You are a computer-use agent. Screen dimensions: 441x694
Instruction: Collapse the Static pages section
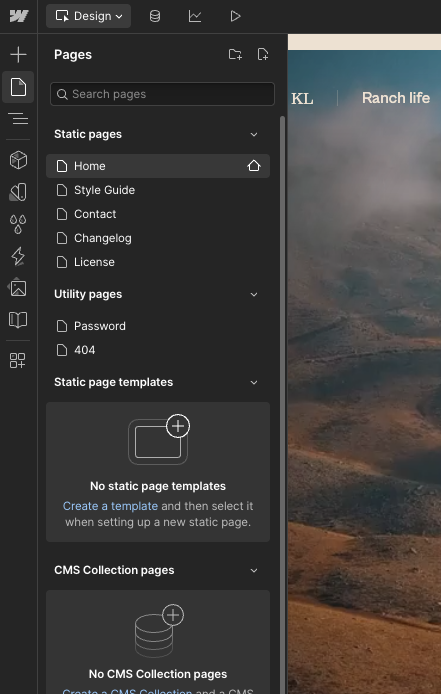tap(254, 134)
